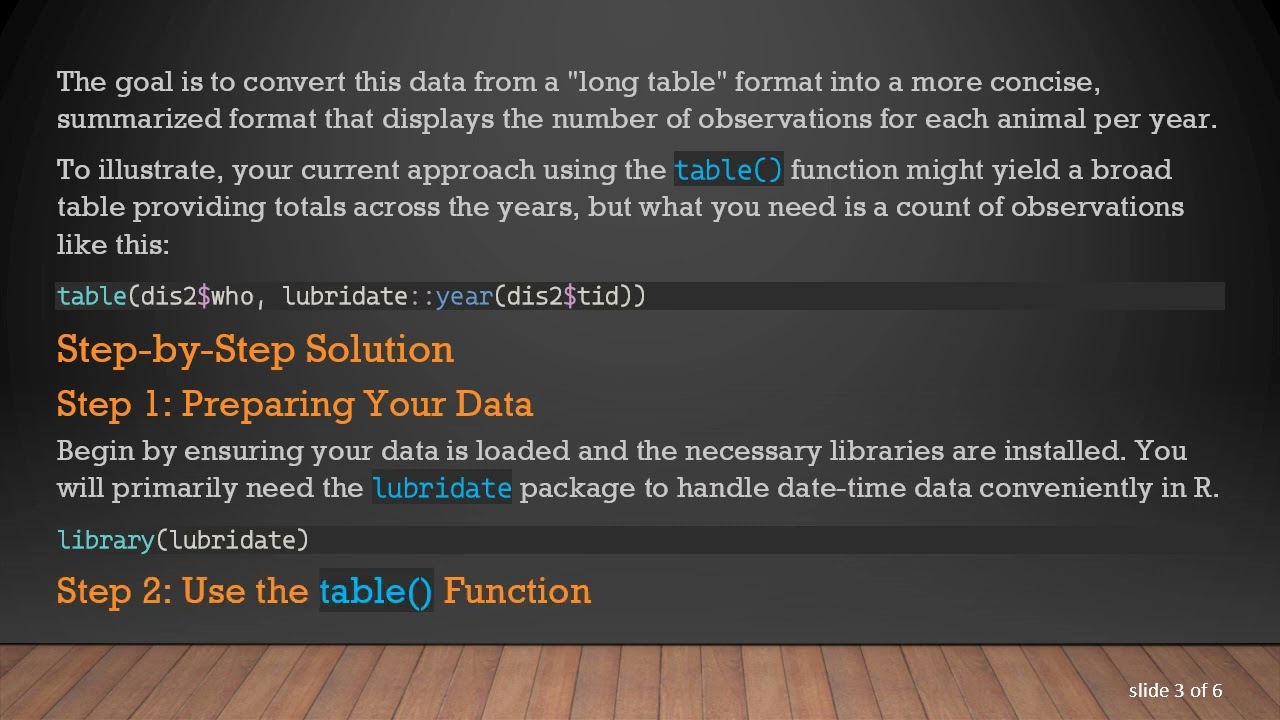Screen dimensions: 1280x720
Task: Click the word "library" in the code snippet
Action: click(x=105, y=540)
